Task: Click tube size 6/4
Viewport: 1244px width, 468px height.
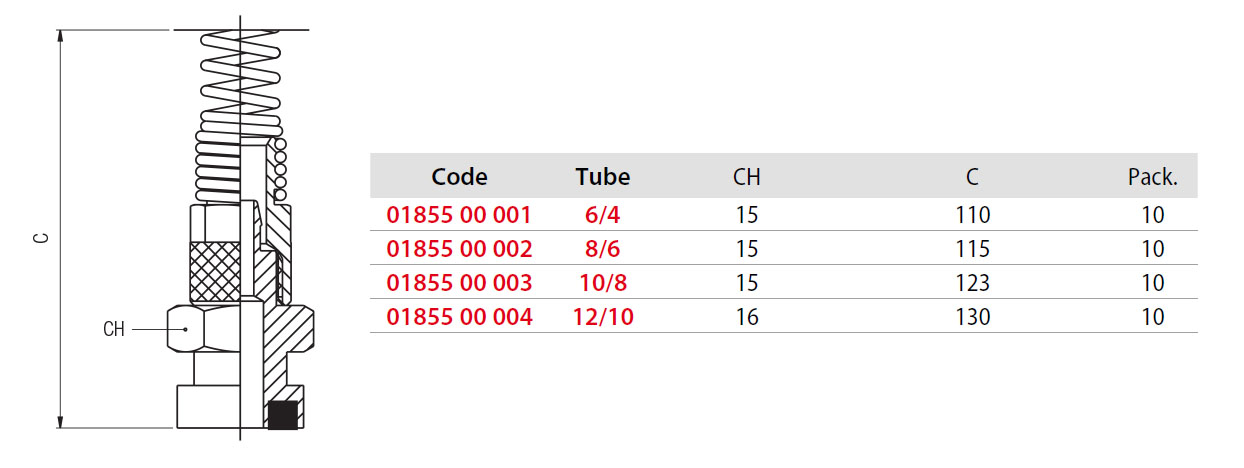Action: pyautogui.click(x=603, y=215)
